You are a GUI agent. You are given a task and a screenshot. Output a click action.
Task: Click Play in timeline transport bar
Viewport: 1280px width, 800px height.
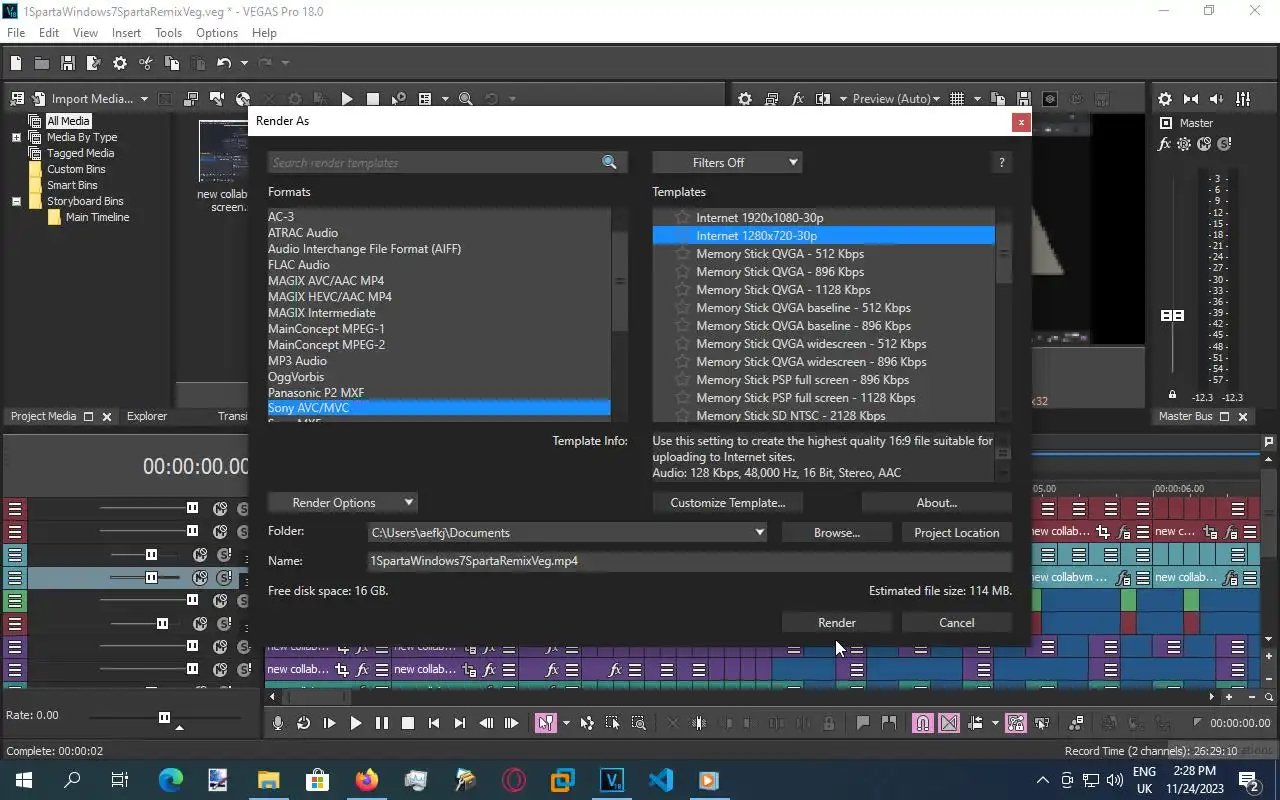pyautogui.click(x=355, y=723)
